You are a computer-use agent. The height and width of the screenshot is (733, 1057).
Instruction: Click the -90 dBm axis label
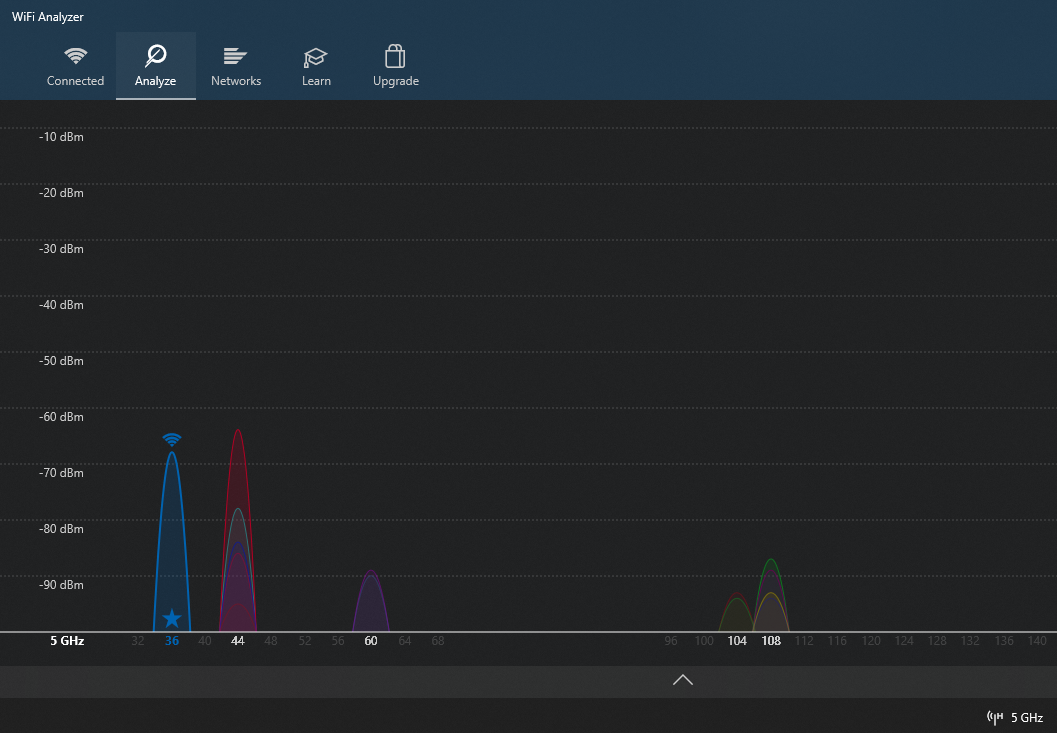click(x=61, y=585)
